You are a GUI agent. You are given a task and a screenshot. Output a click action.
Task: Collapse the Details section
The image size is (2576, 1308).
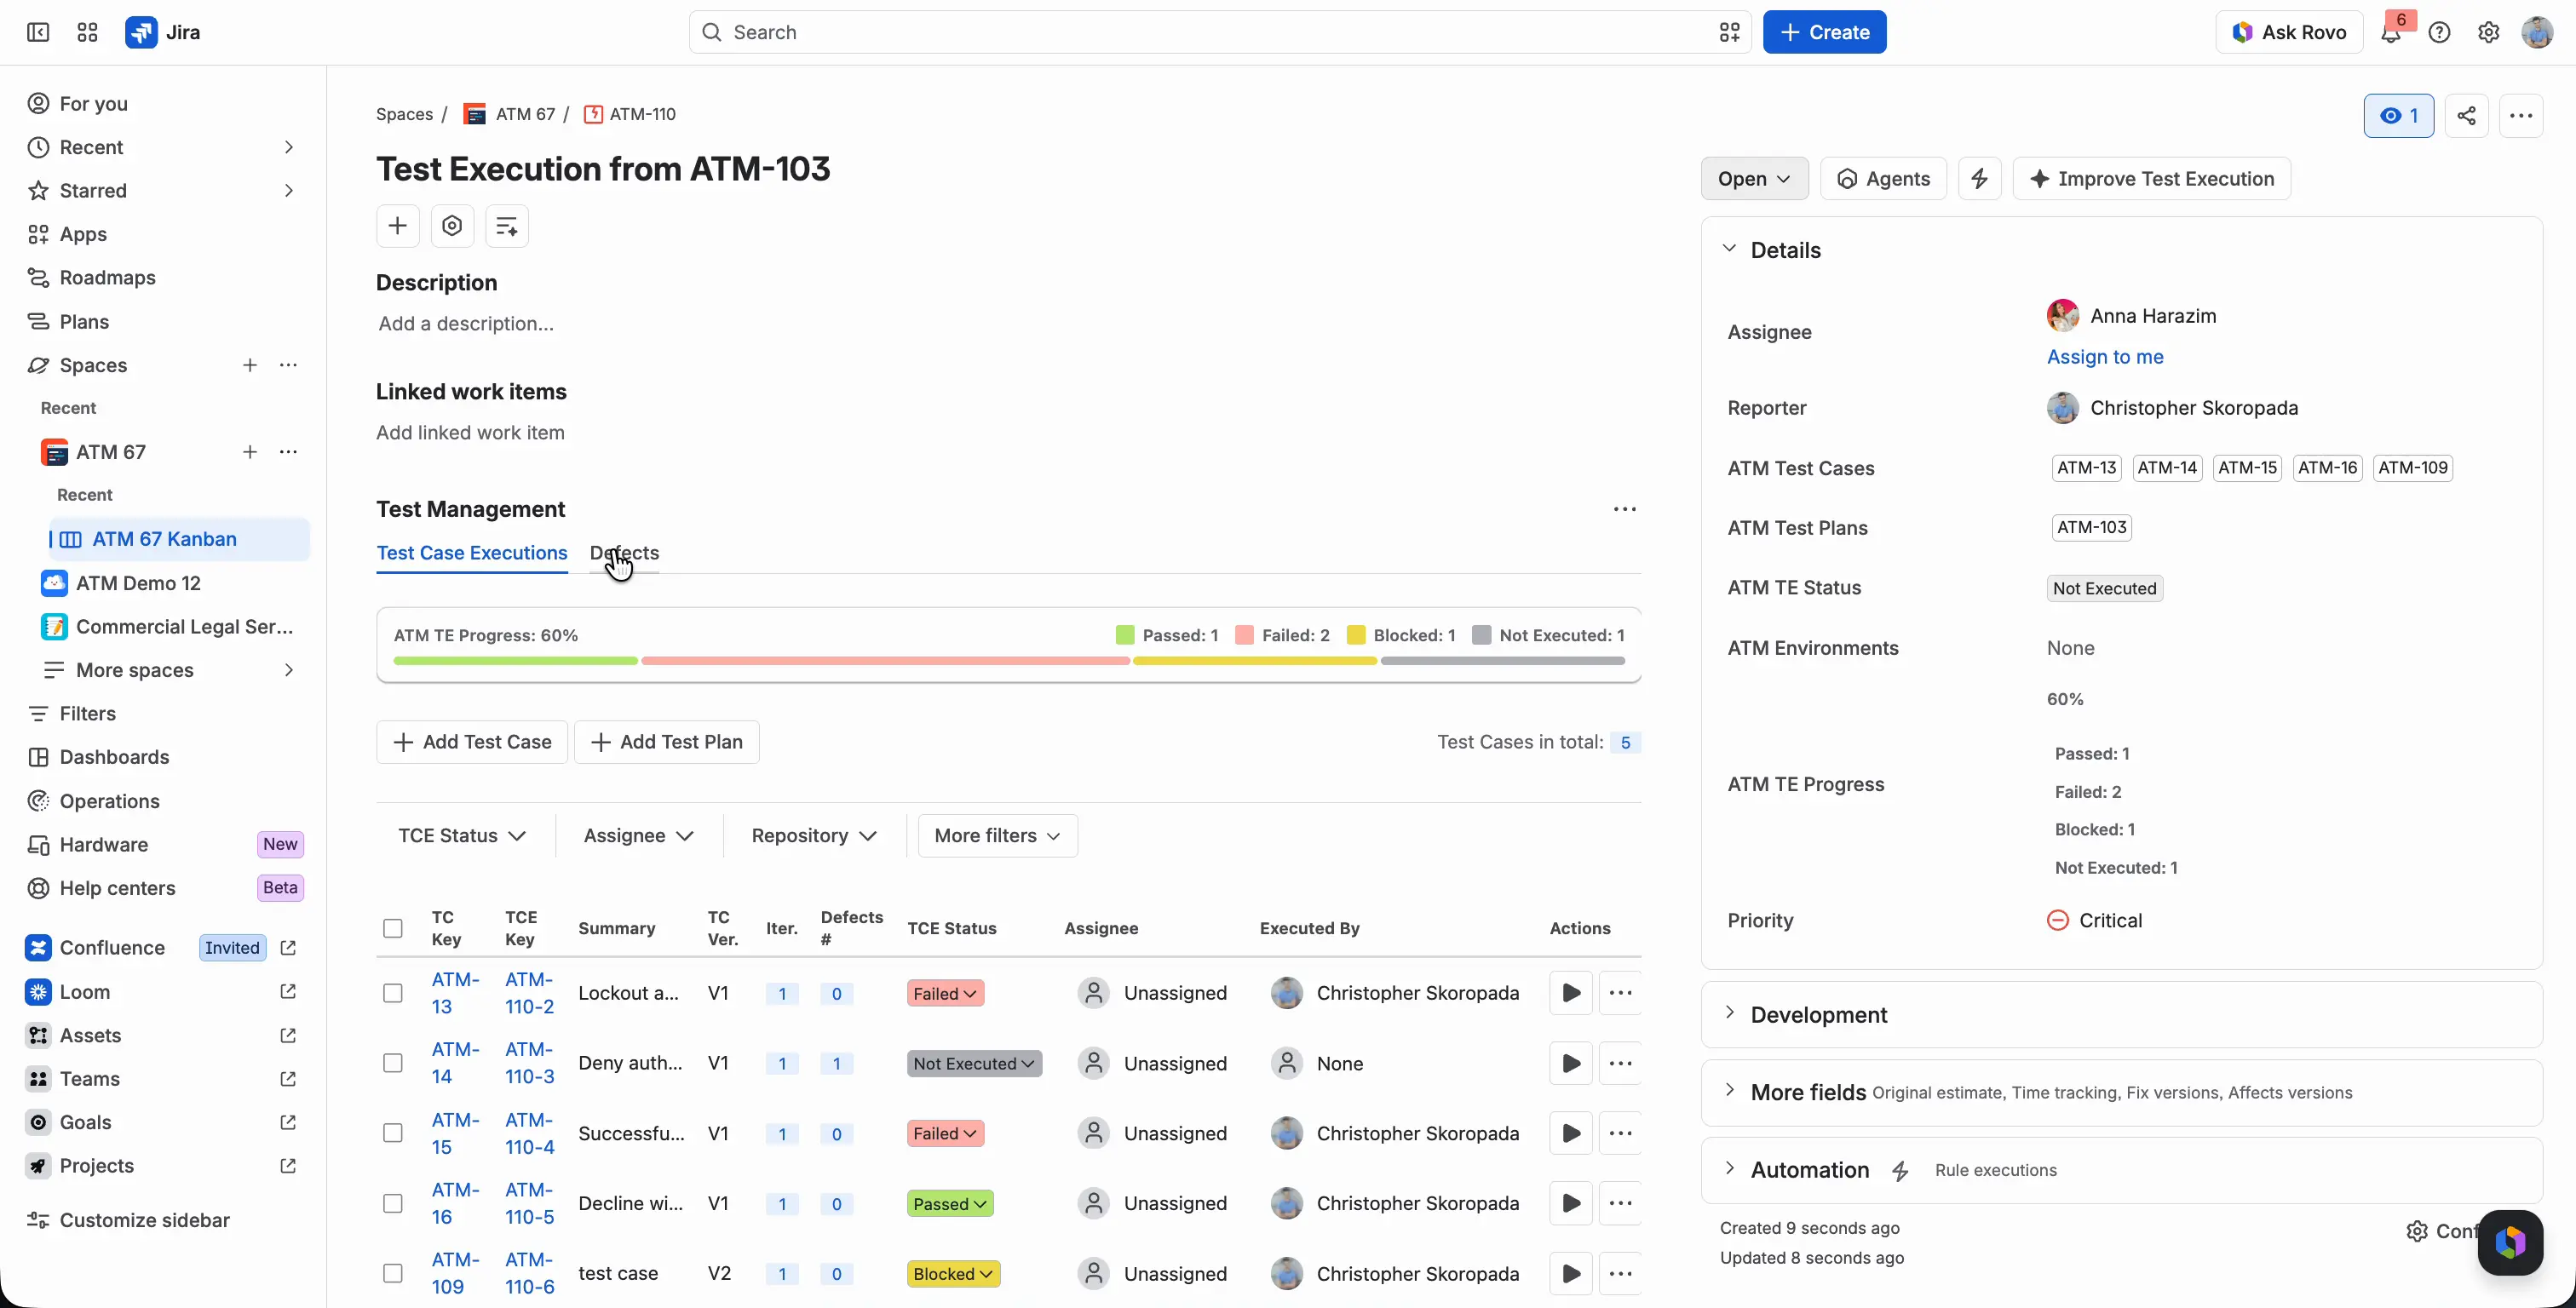[1729, 249]
